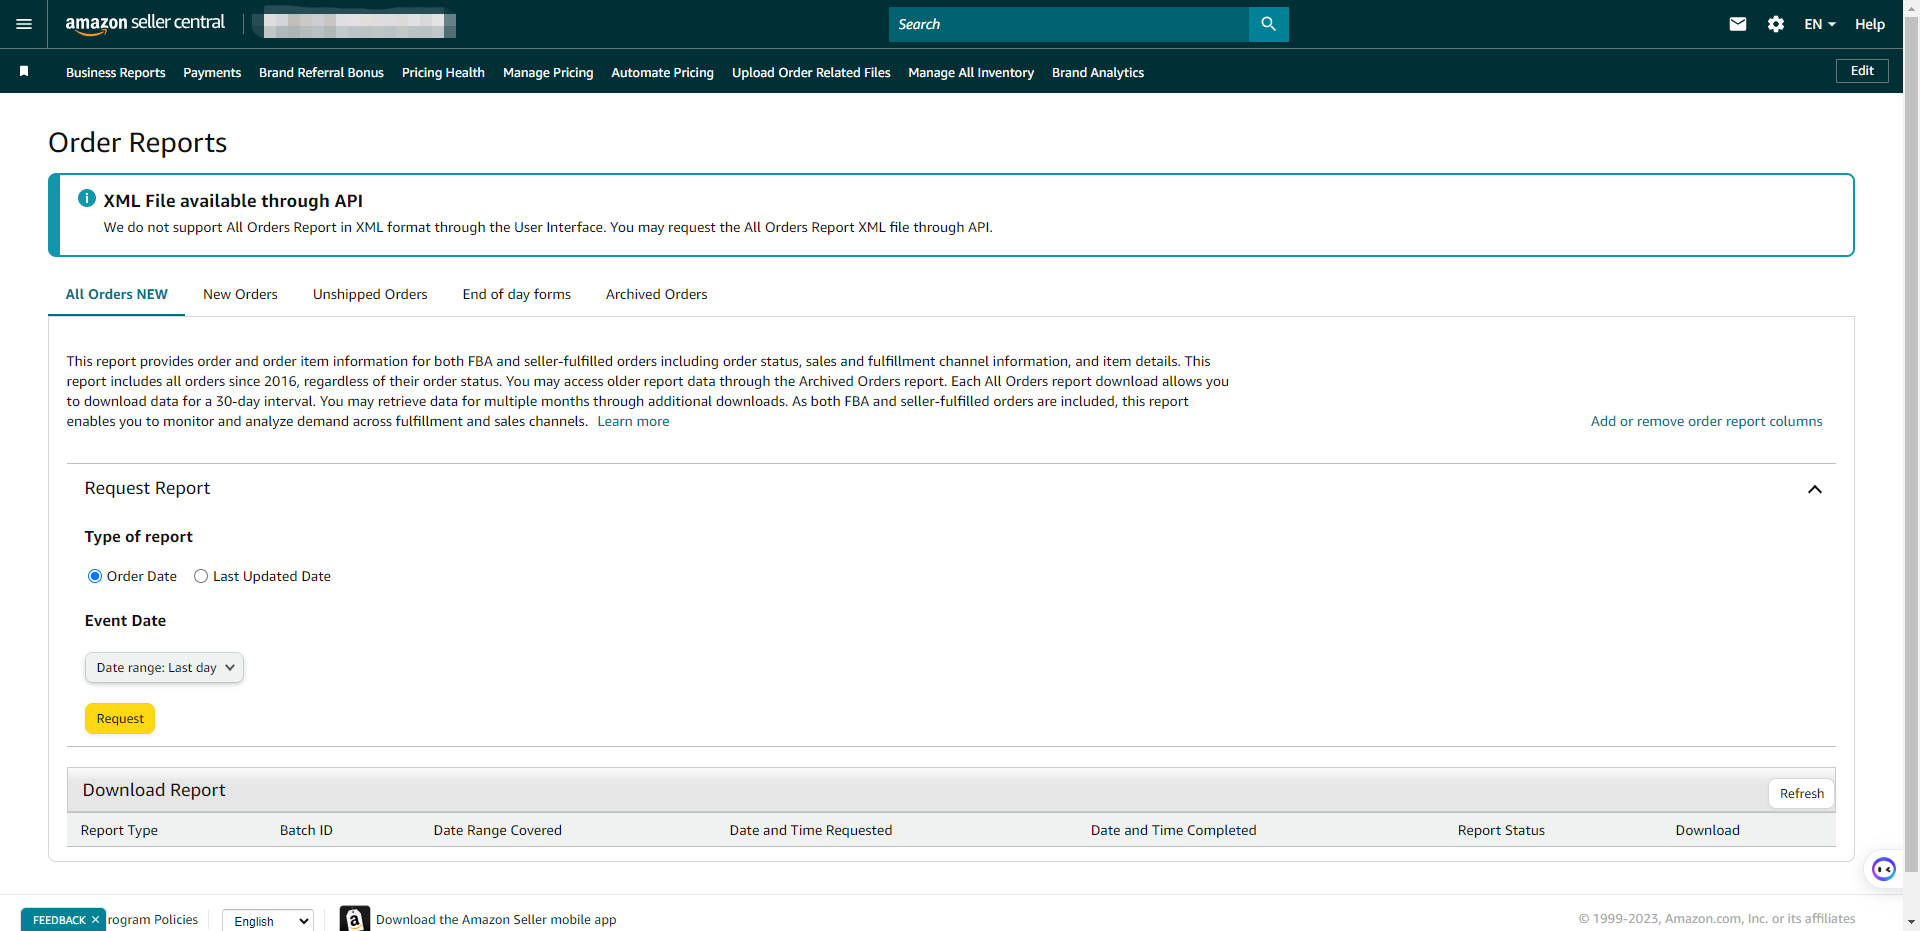Click Add or remove order report columns
The image size is (1920, 931).
tap(1706, 421)
